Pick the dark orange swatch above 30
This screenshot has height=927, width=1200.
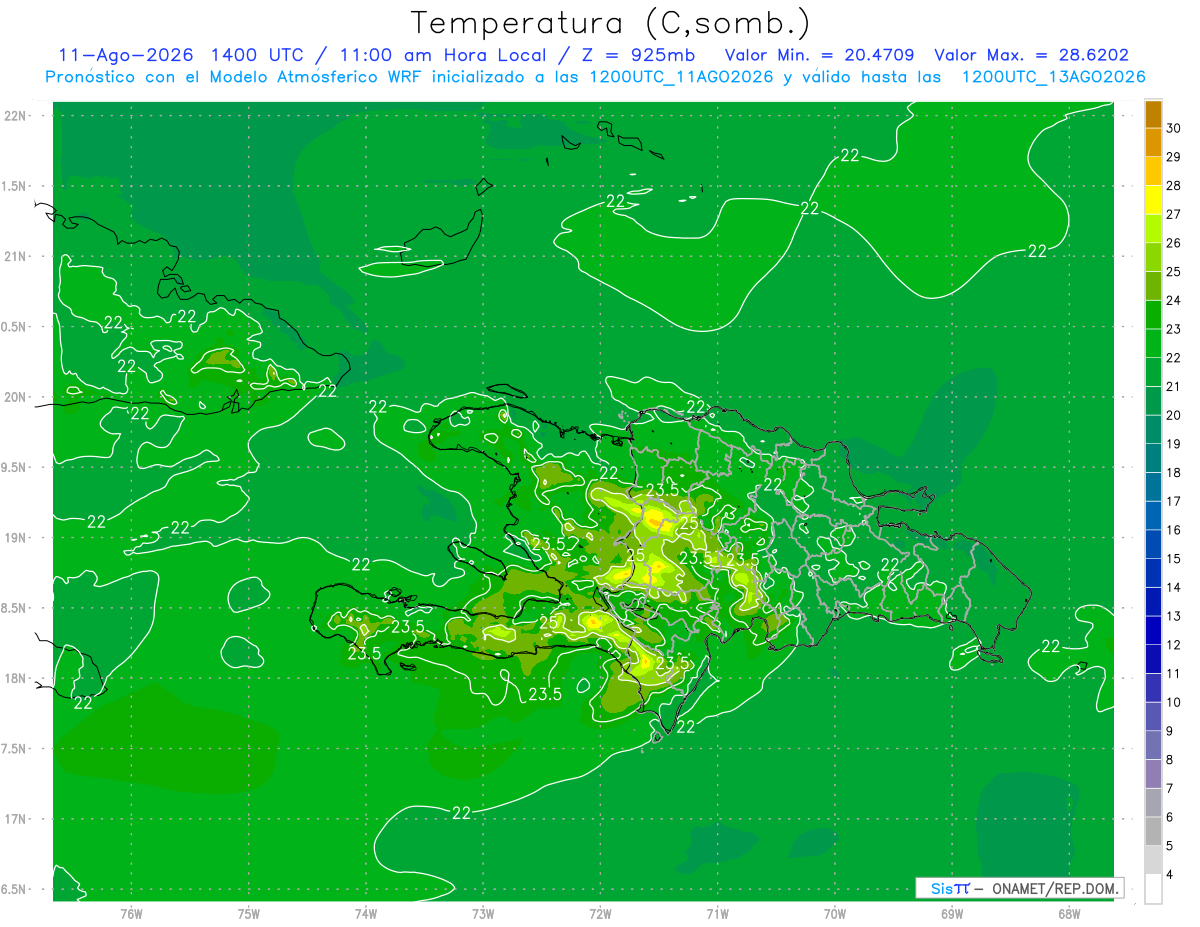pyautogui.click(x=1153, y=114)
